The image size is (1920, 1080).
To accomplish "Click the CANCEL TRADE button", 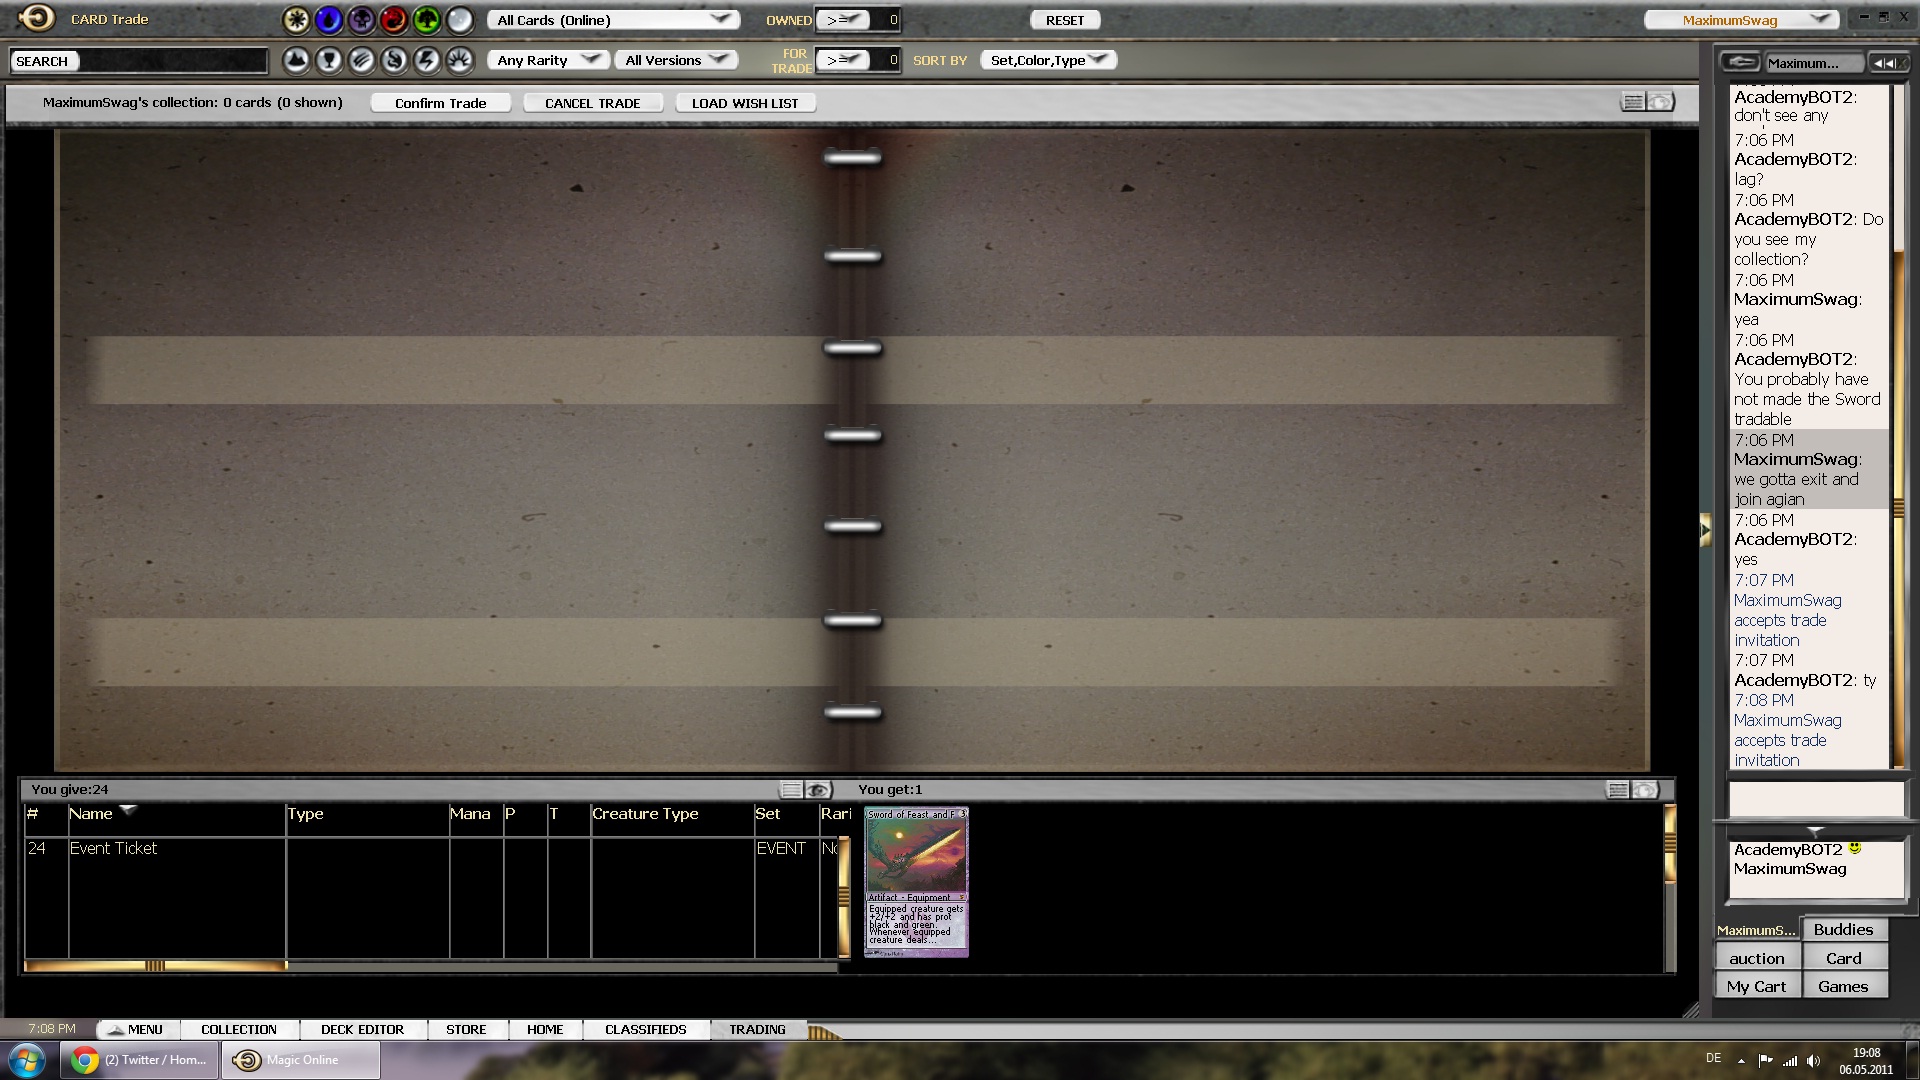I will pos(592,103).
